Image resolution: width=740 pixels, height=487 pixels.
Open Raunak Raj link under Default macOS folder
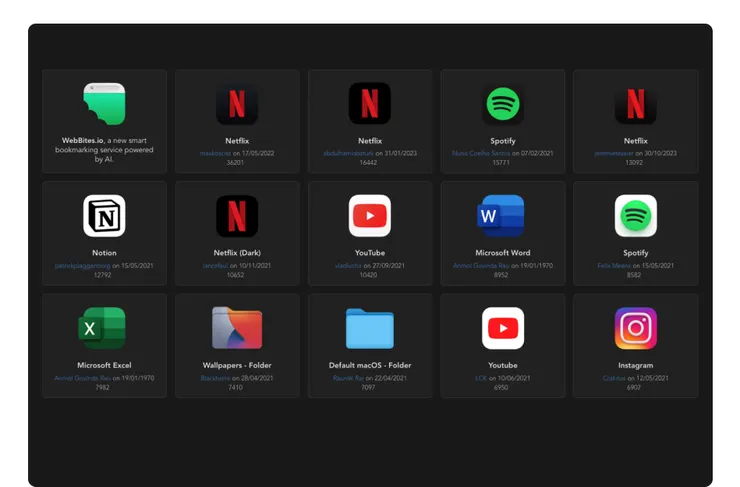[348, 378]
